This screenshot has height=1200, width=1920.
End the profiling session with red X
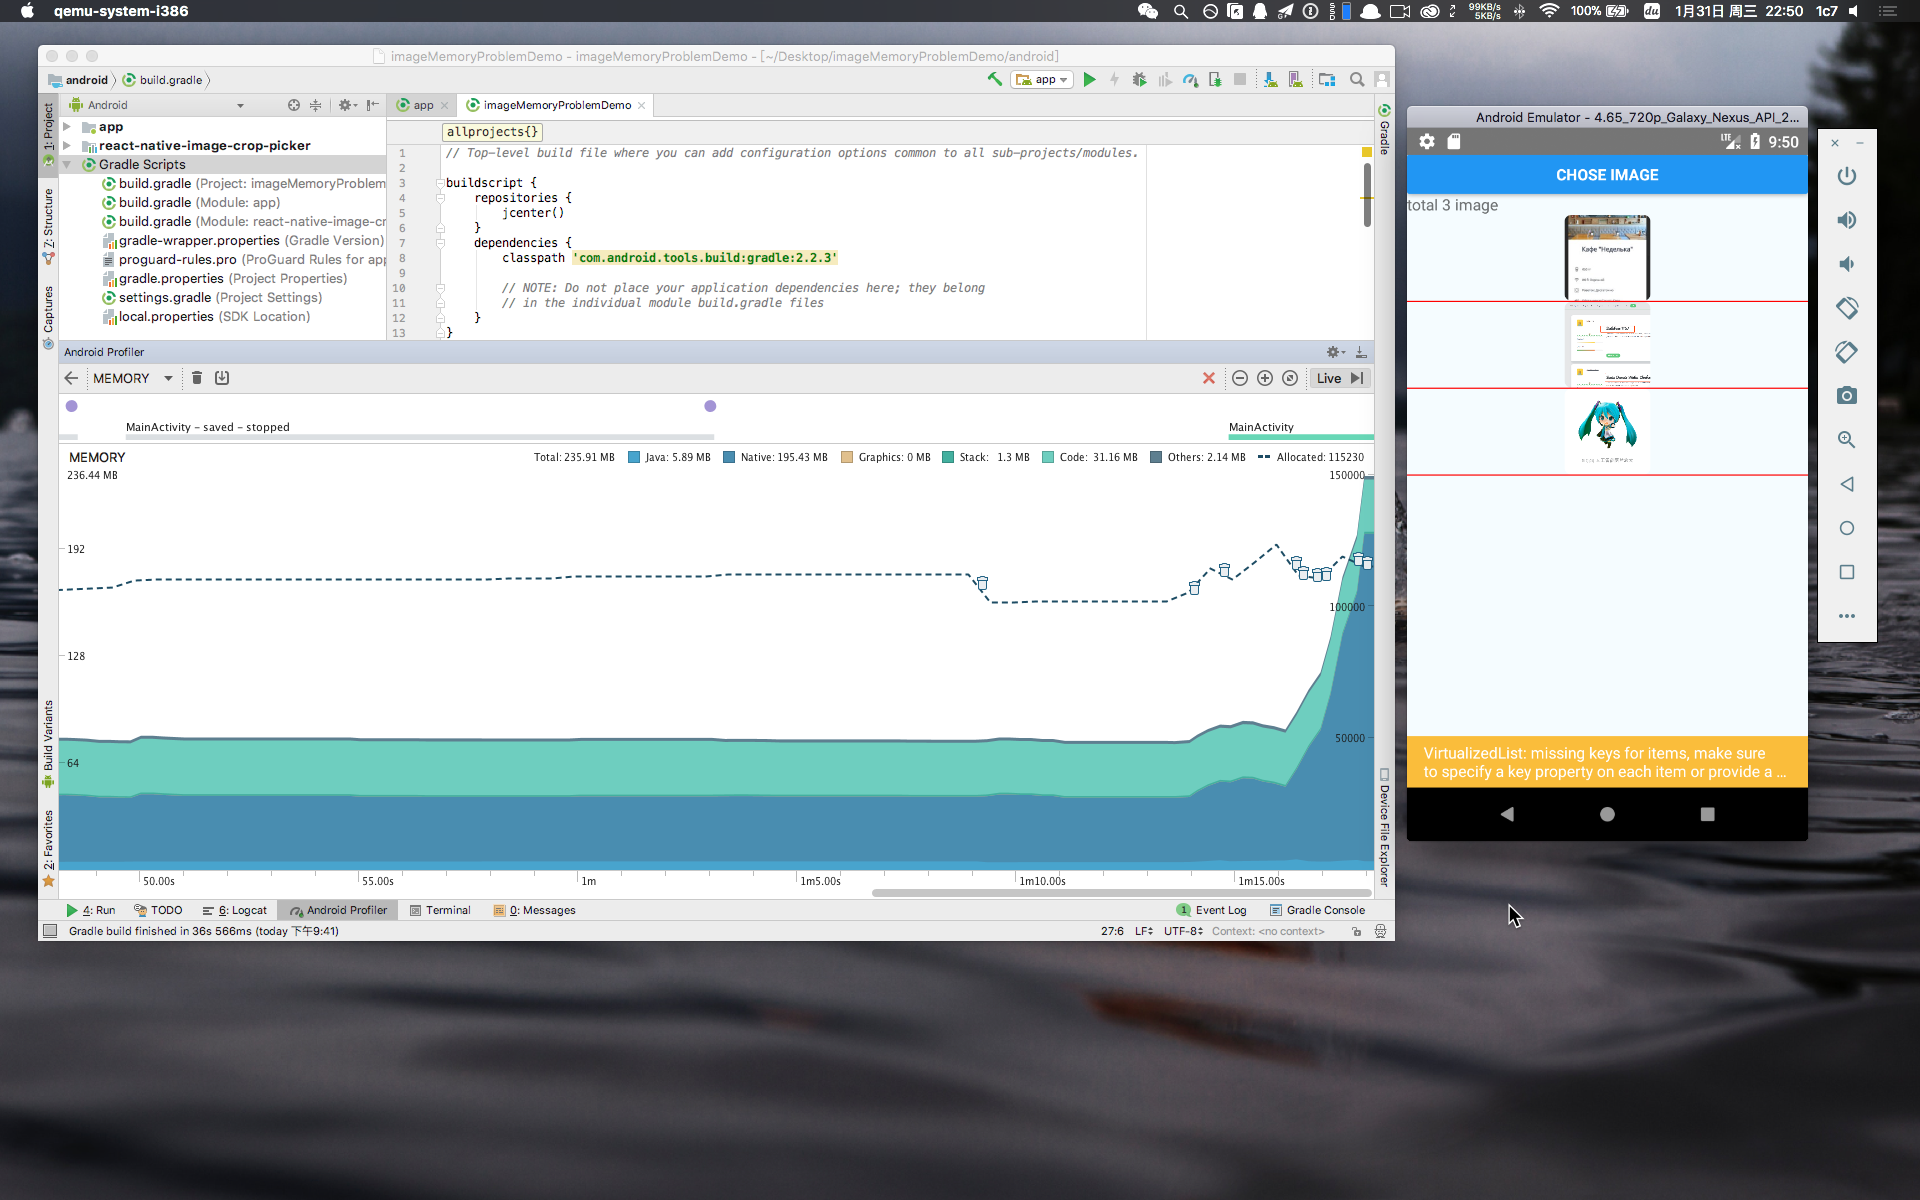click(x=1209, y=378)
